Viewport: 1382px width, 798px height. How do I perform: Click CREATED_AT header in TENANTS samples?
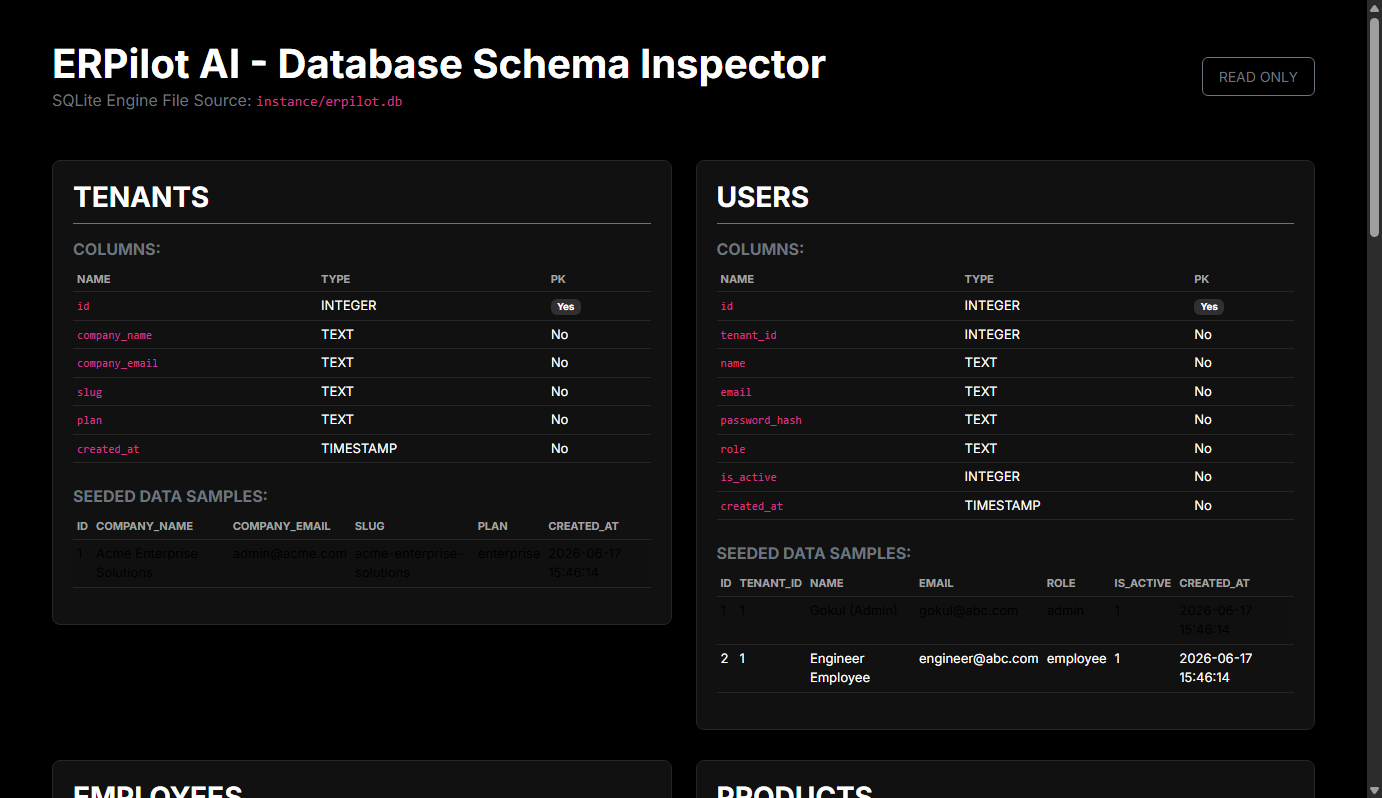[583, 526]
